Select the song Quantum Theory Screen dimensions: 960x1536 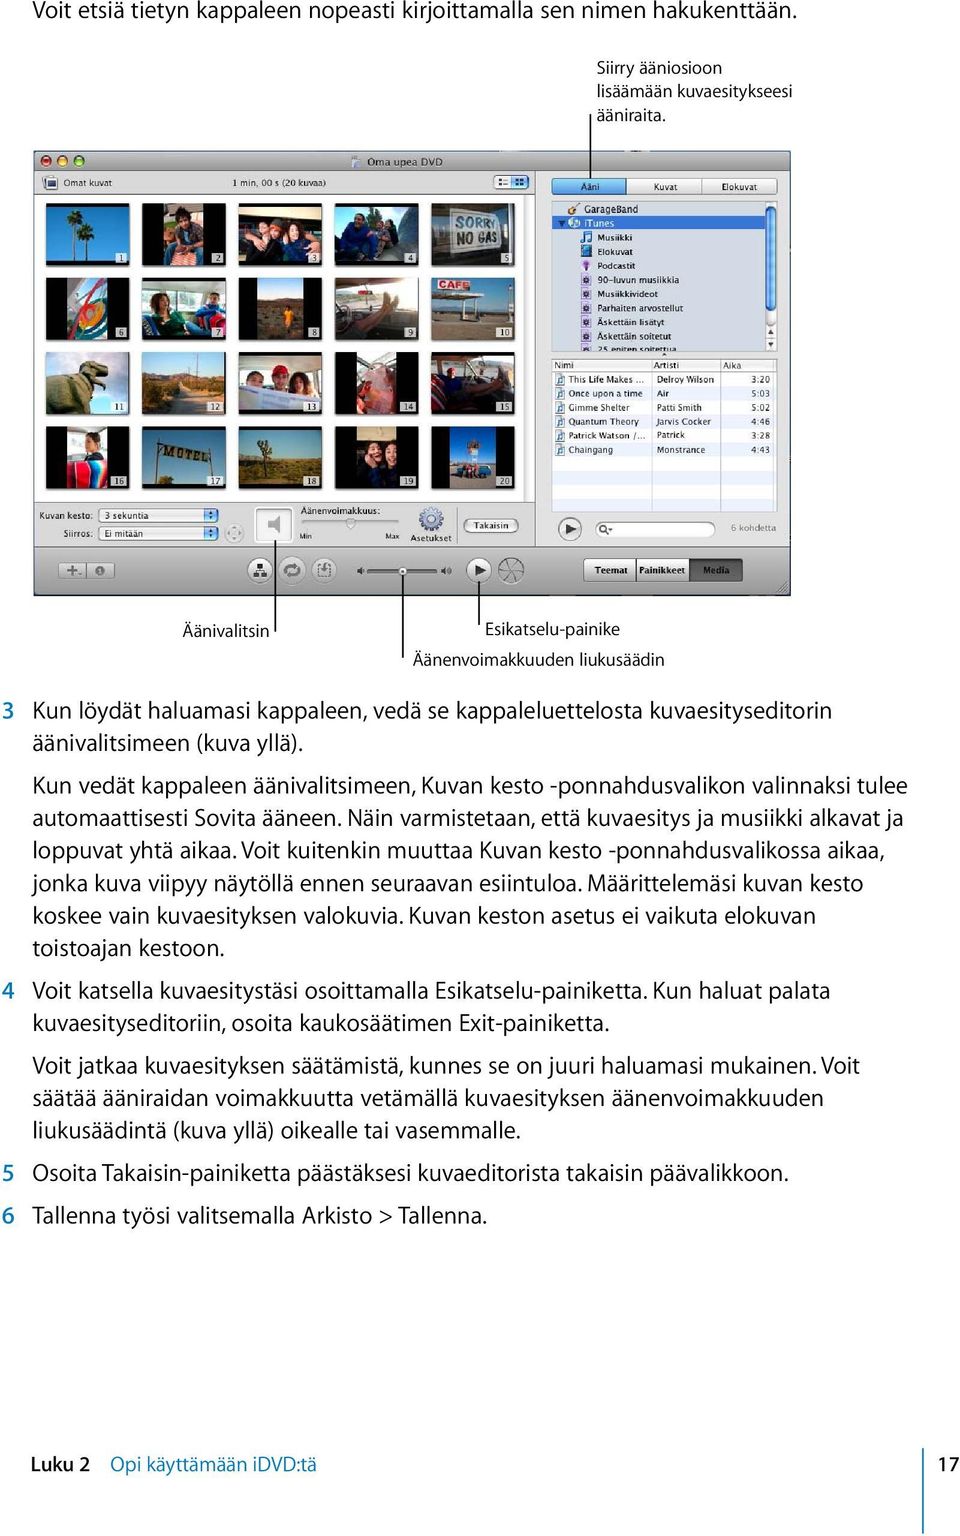pyautogui.click(x=603, y=422)
